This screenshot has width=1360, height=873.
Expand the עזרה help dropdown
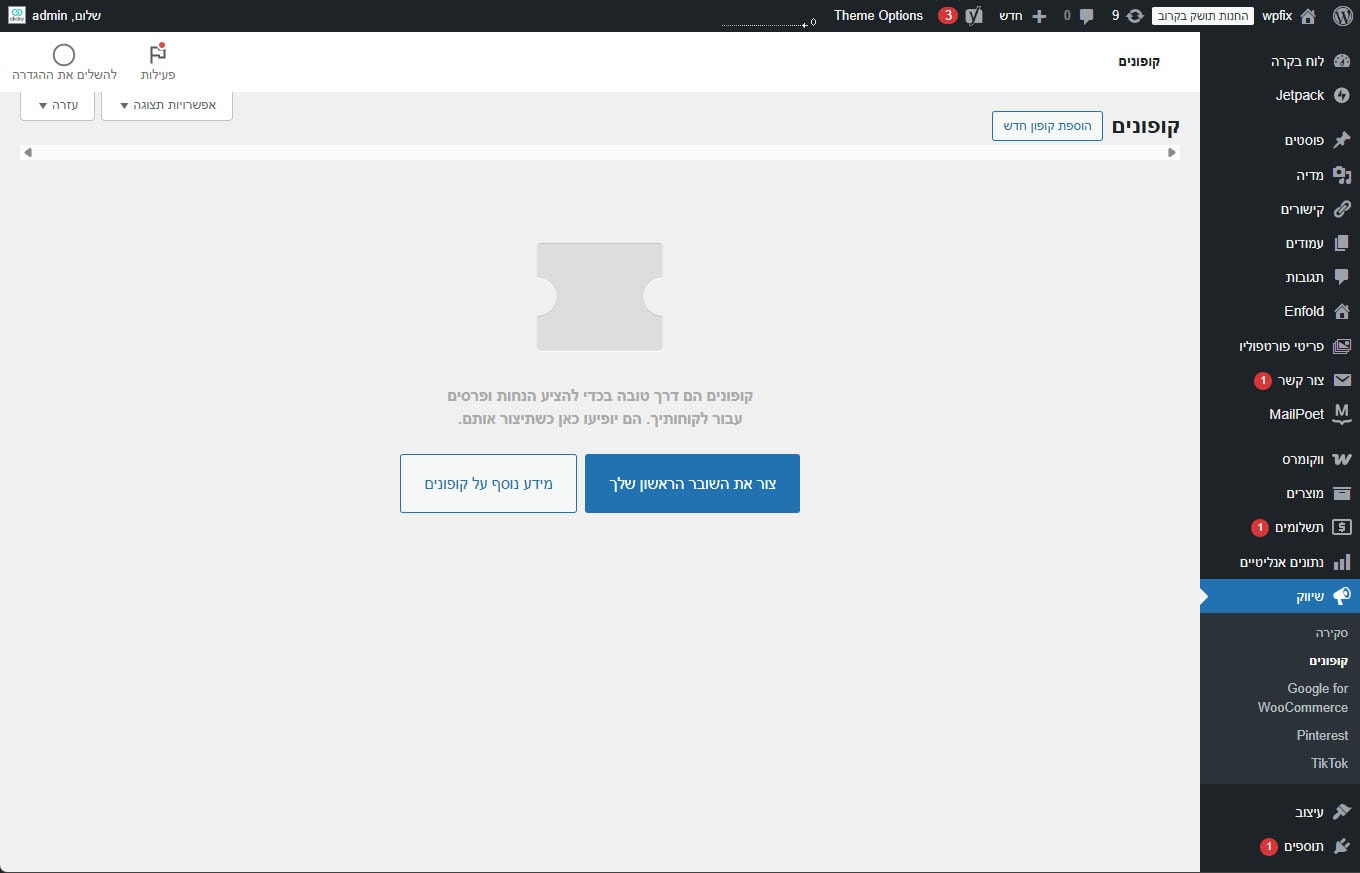(x=57, y=106)
